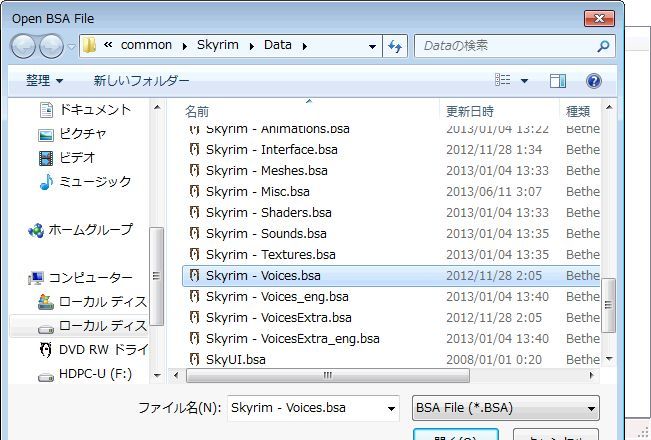This screenshot has height=440, width=651.
Task: Click file icon of Skyrim - Textures.bsa
Action: [x=194, y=254]
